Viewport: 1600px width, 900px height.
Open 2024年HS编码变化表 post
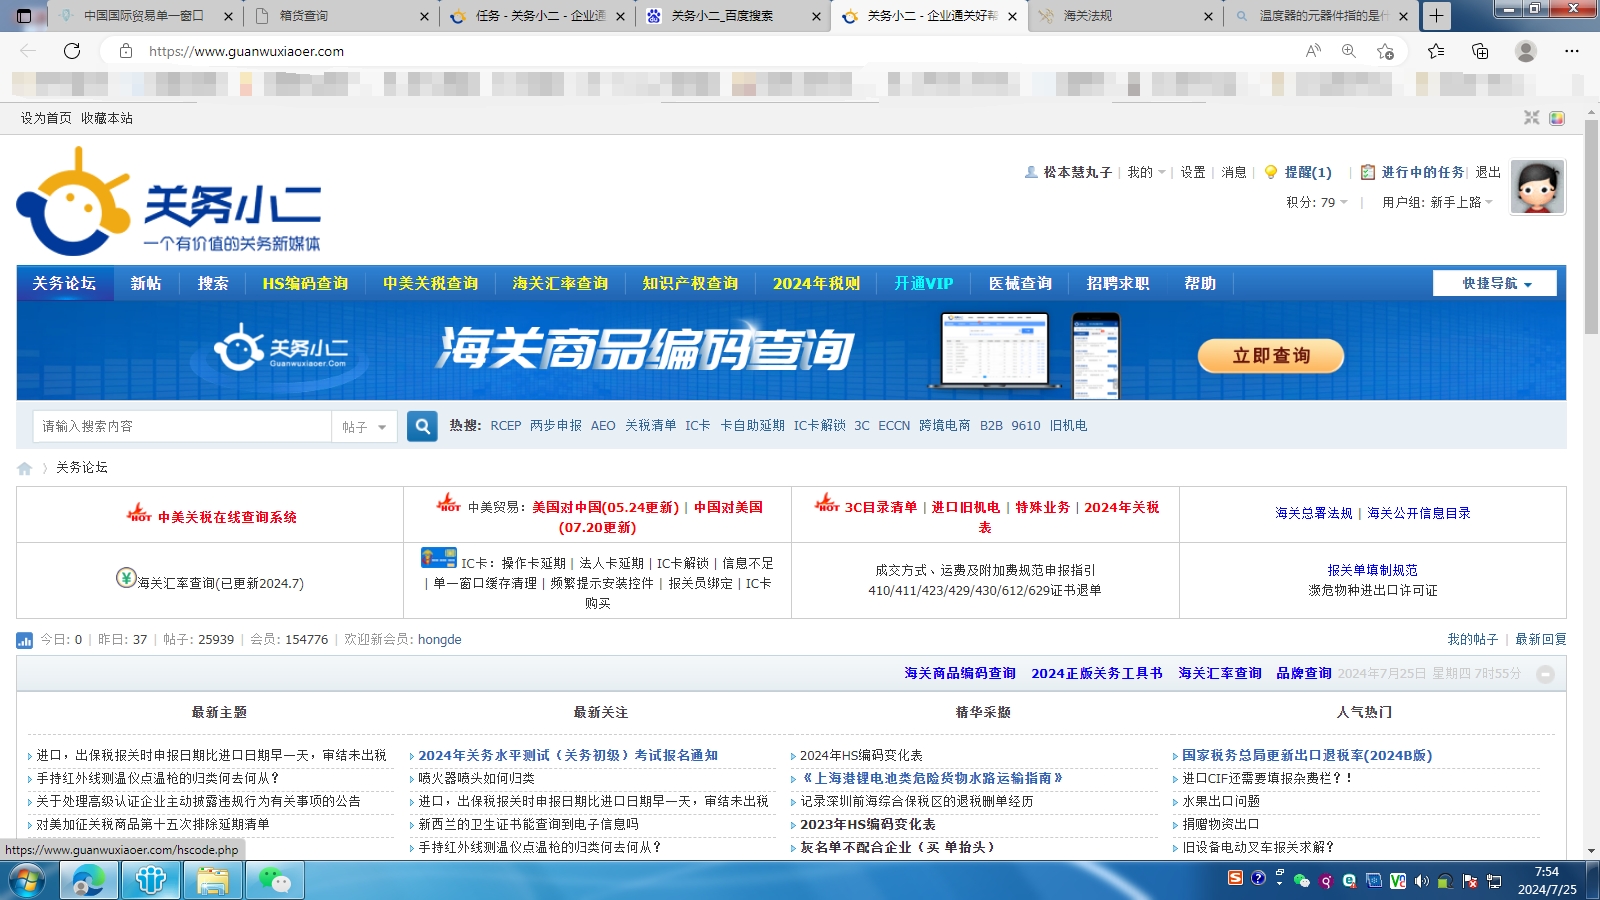pyautogui.click(x=861, y=756)
